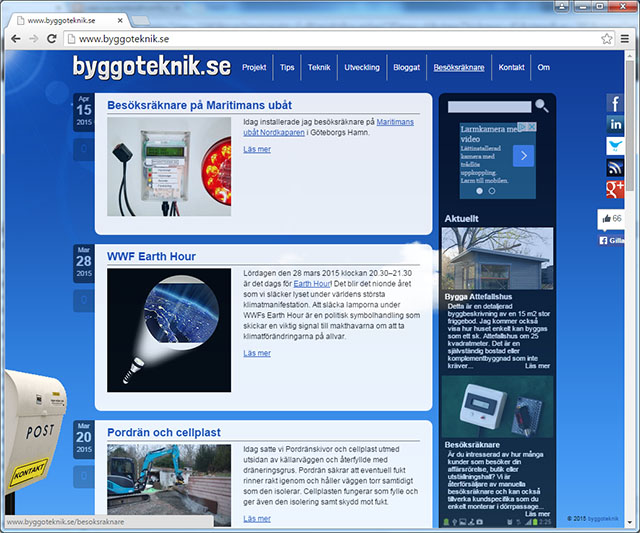Open the WWF Earth Hour post title

(x=151, y=256)
